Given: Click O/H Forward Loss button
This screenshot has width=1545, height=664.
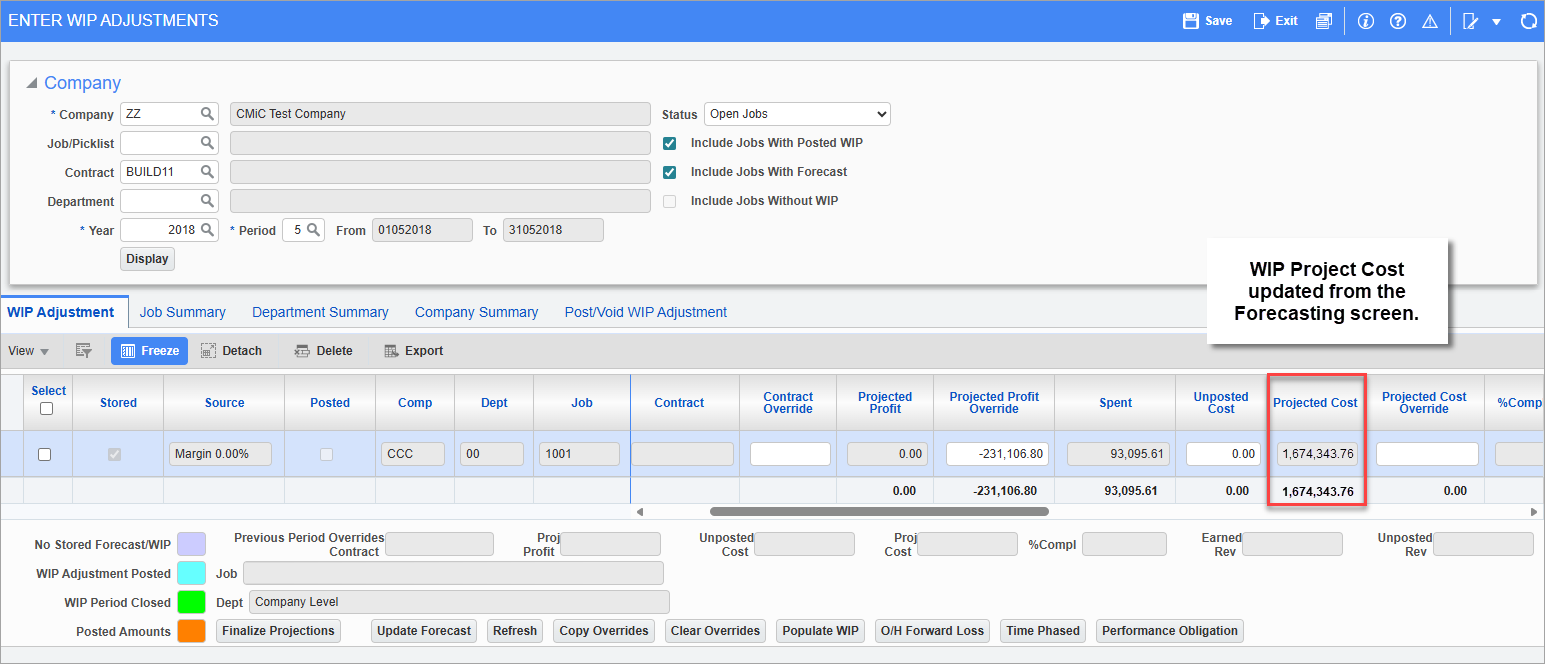Looking at the screenshot, I should (x=932, y=631).
